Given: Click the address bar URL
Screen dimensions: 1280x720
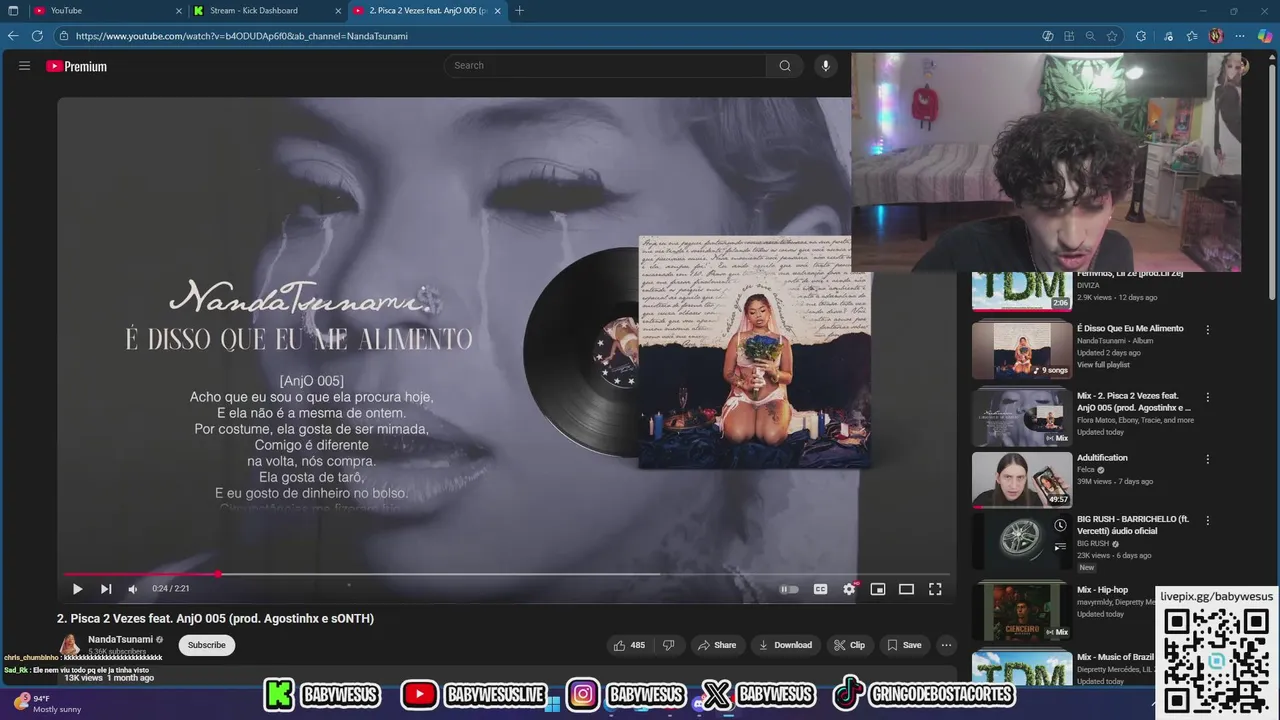Looking at the screenshot, I should coord(242,36).
